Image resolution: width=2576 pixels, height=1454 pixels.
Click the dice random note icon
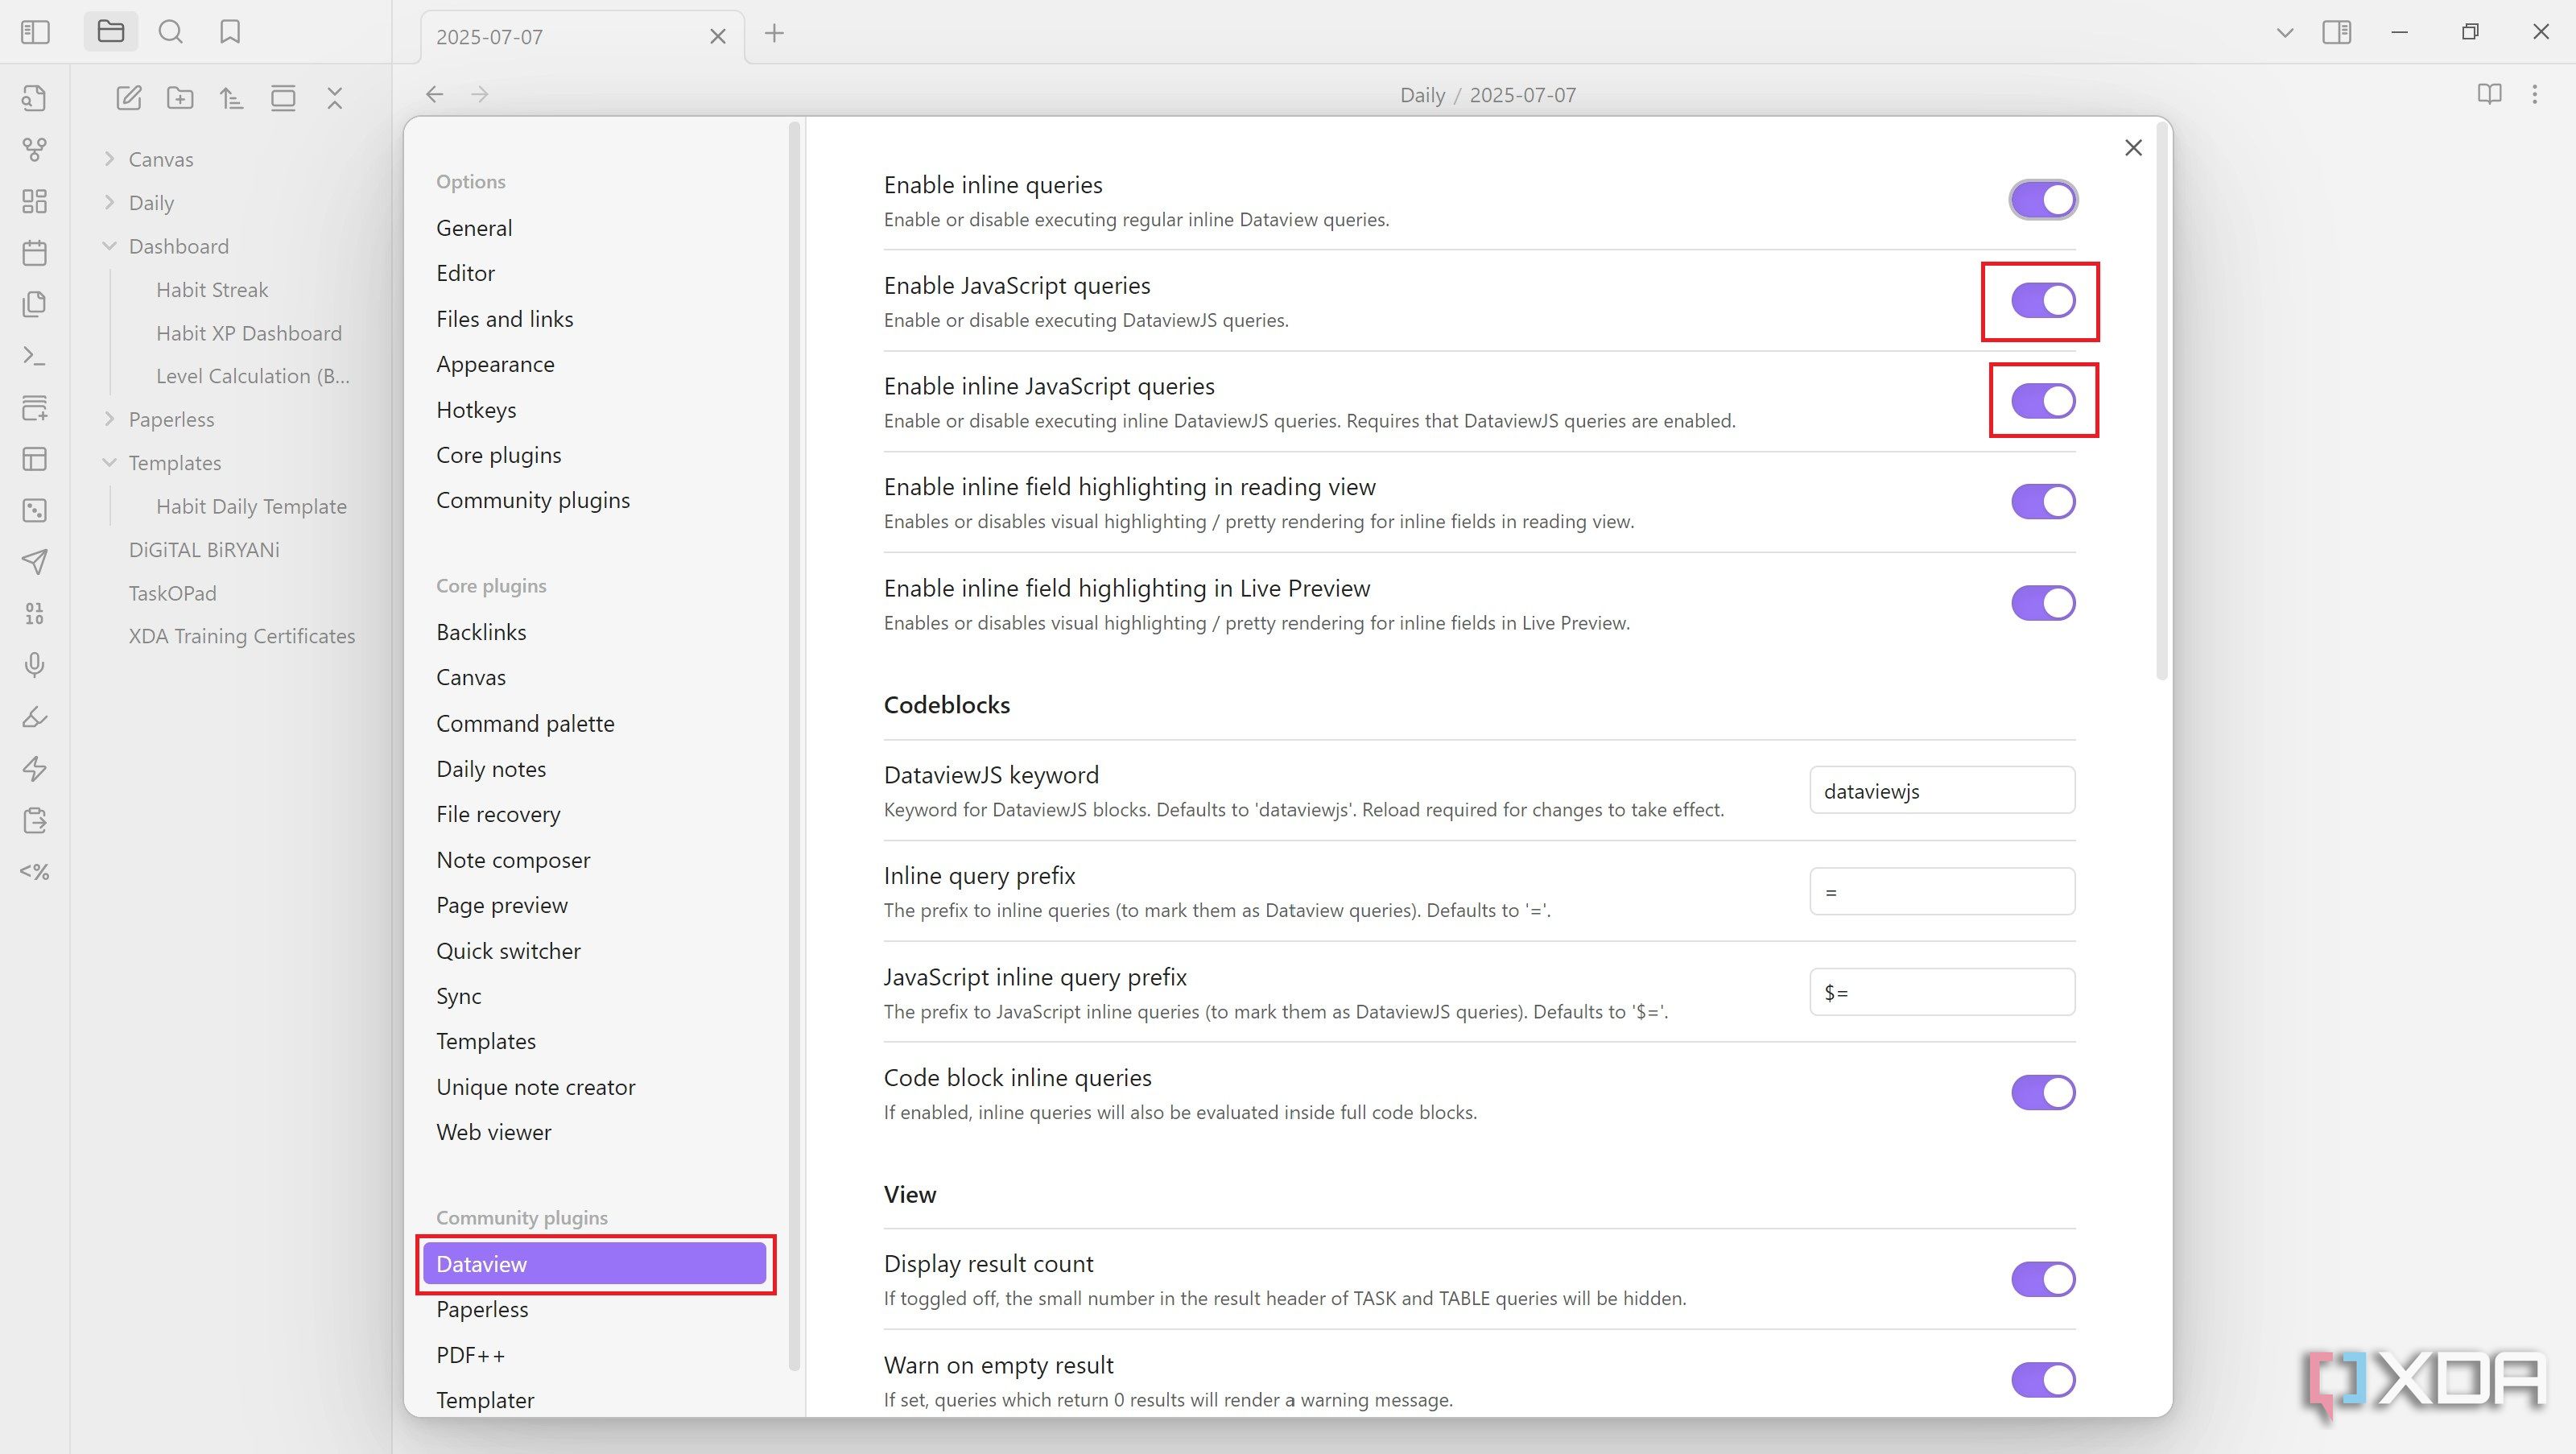(x=35, y=511)
